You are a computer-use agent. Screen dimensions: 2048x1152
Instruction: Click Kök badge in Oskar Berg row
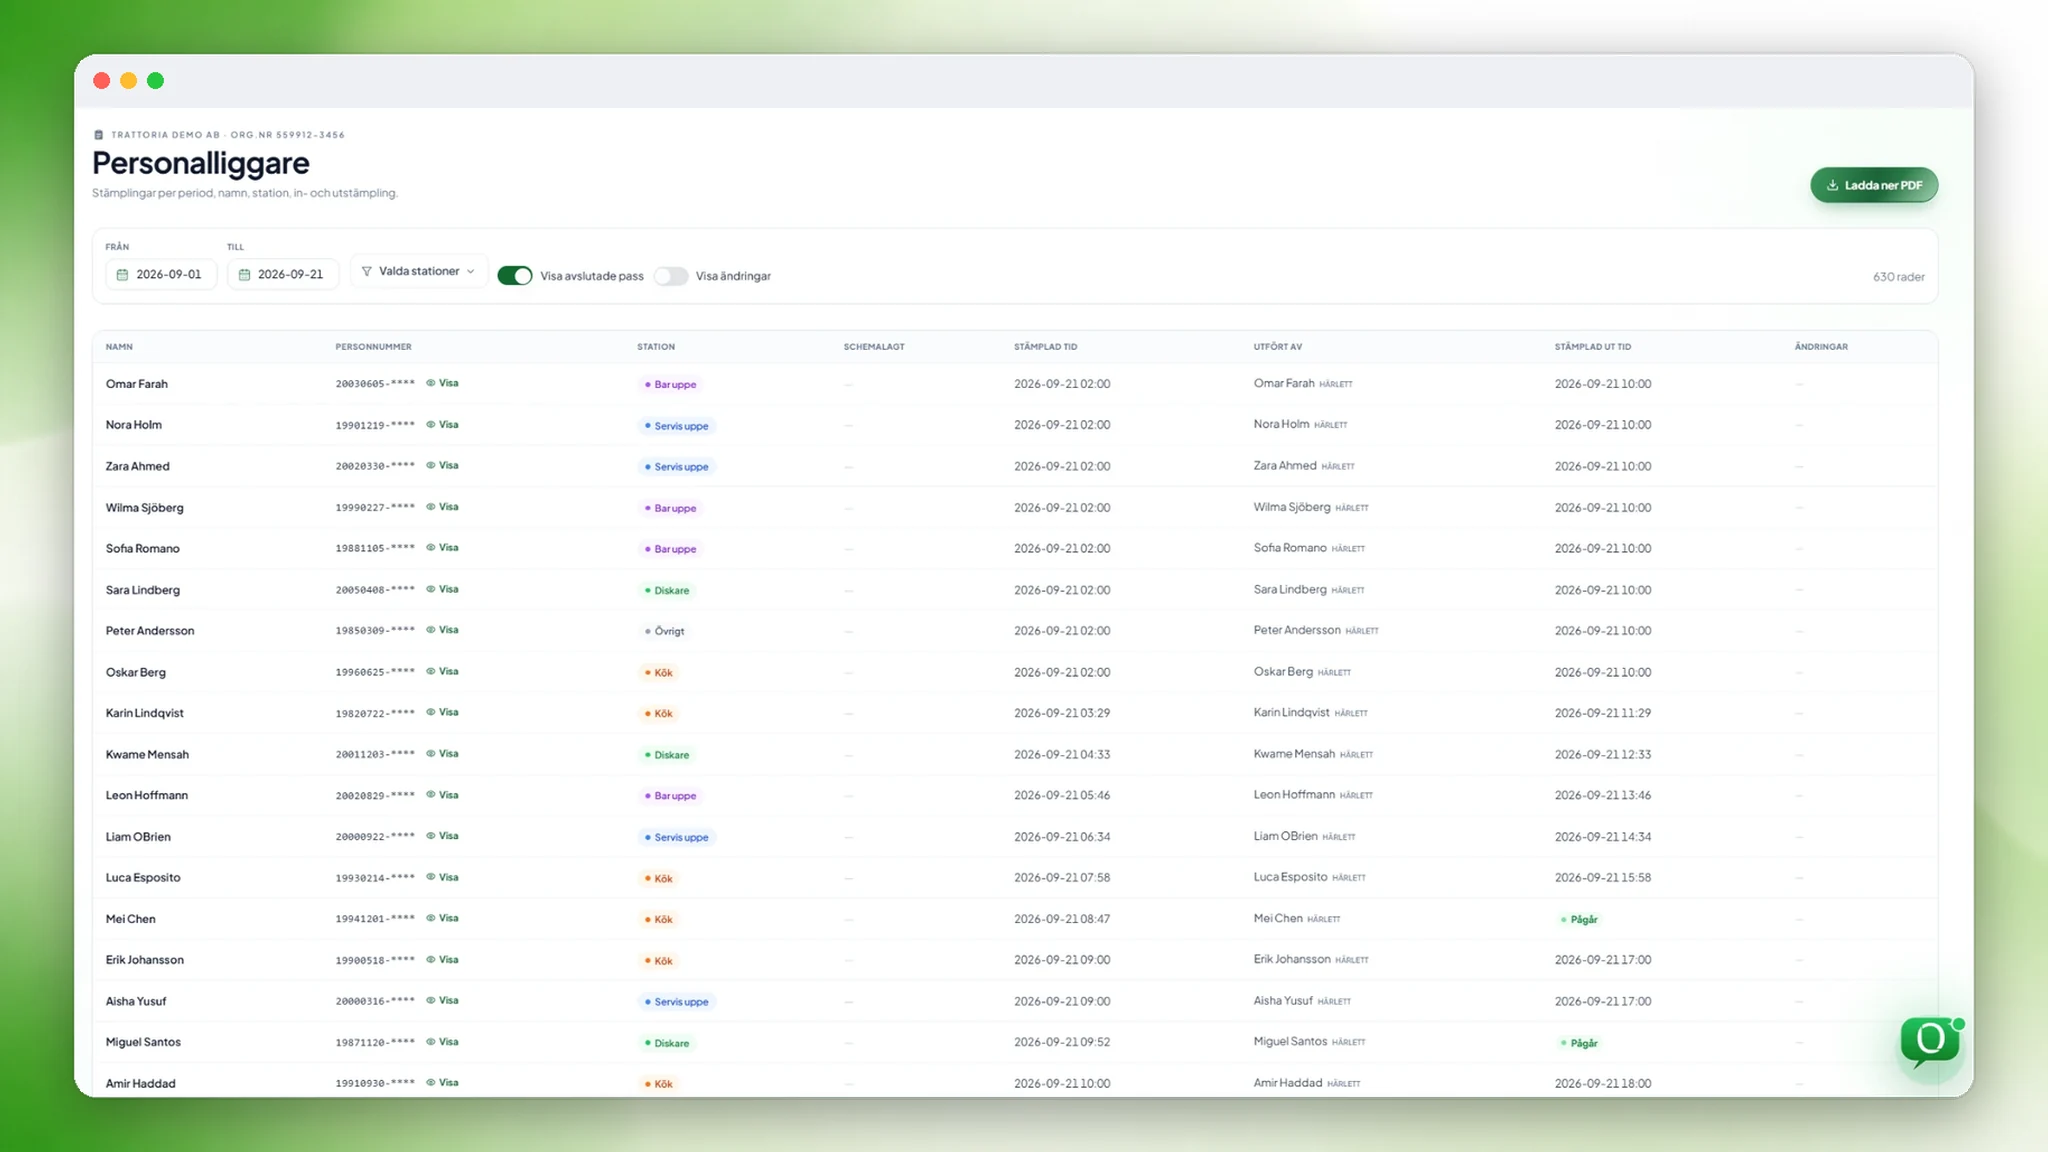click(x=659, y=673)
